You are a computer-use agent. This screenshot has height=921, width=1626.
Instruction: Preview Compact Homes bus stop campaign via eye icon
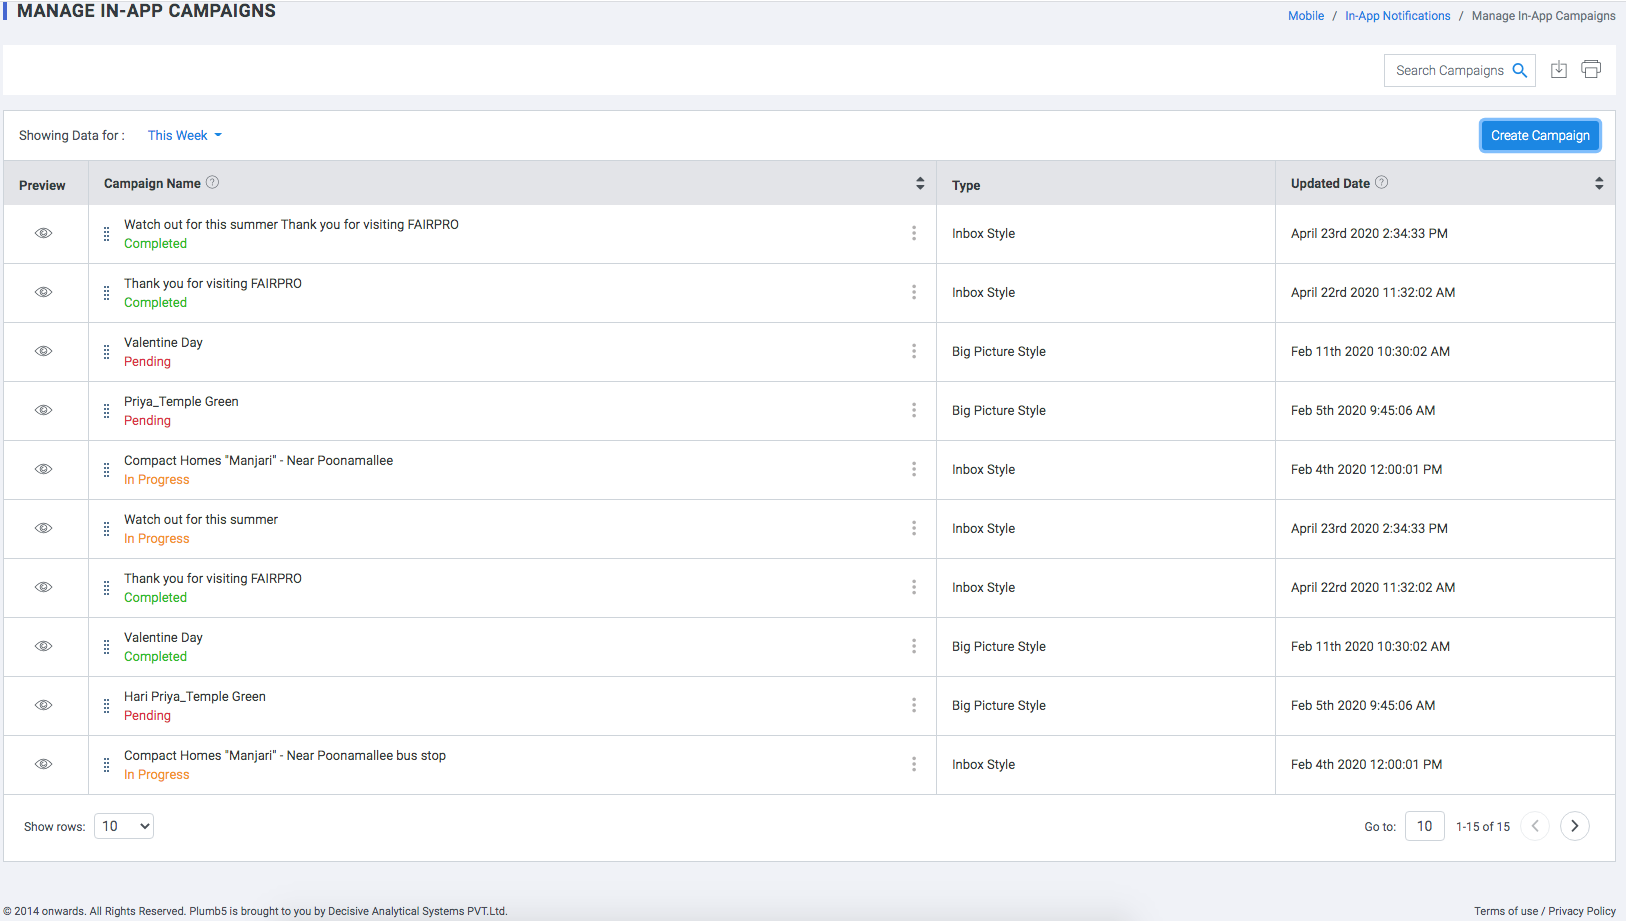coord(44,764)
